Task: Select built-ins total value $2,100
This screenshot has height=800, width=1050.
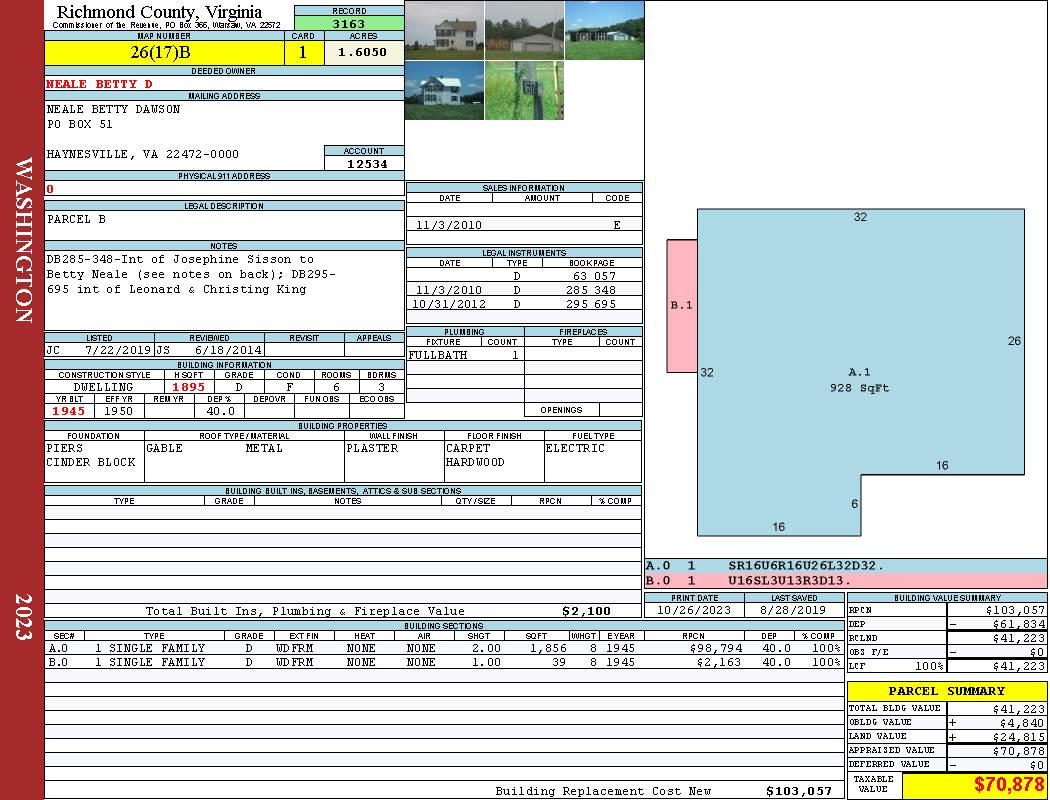Action: [x=587, y=611]
